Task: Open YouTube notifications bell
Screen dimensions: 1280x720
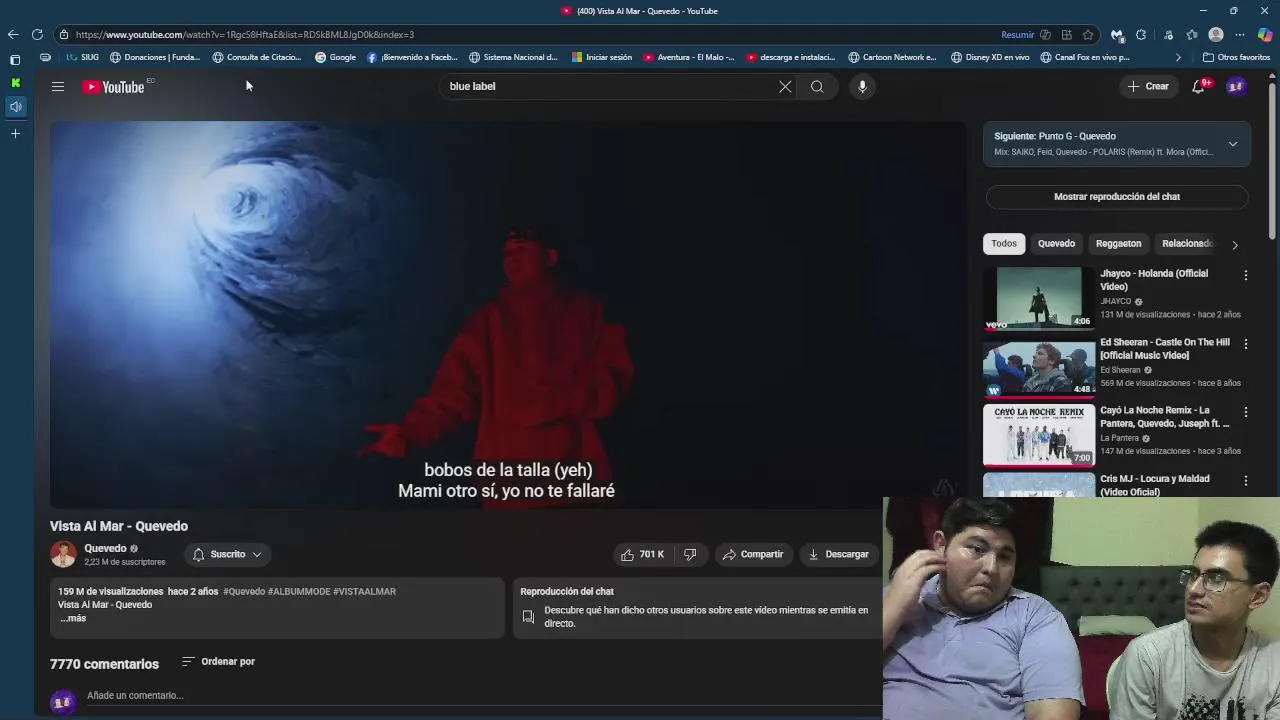Action: 1198,87
